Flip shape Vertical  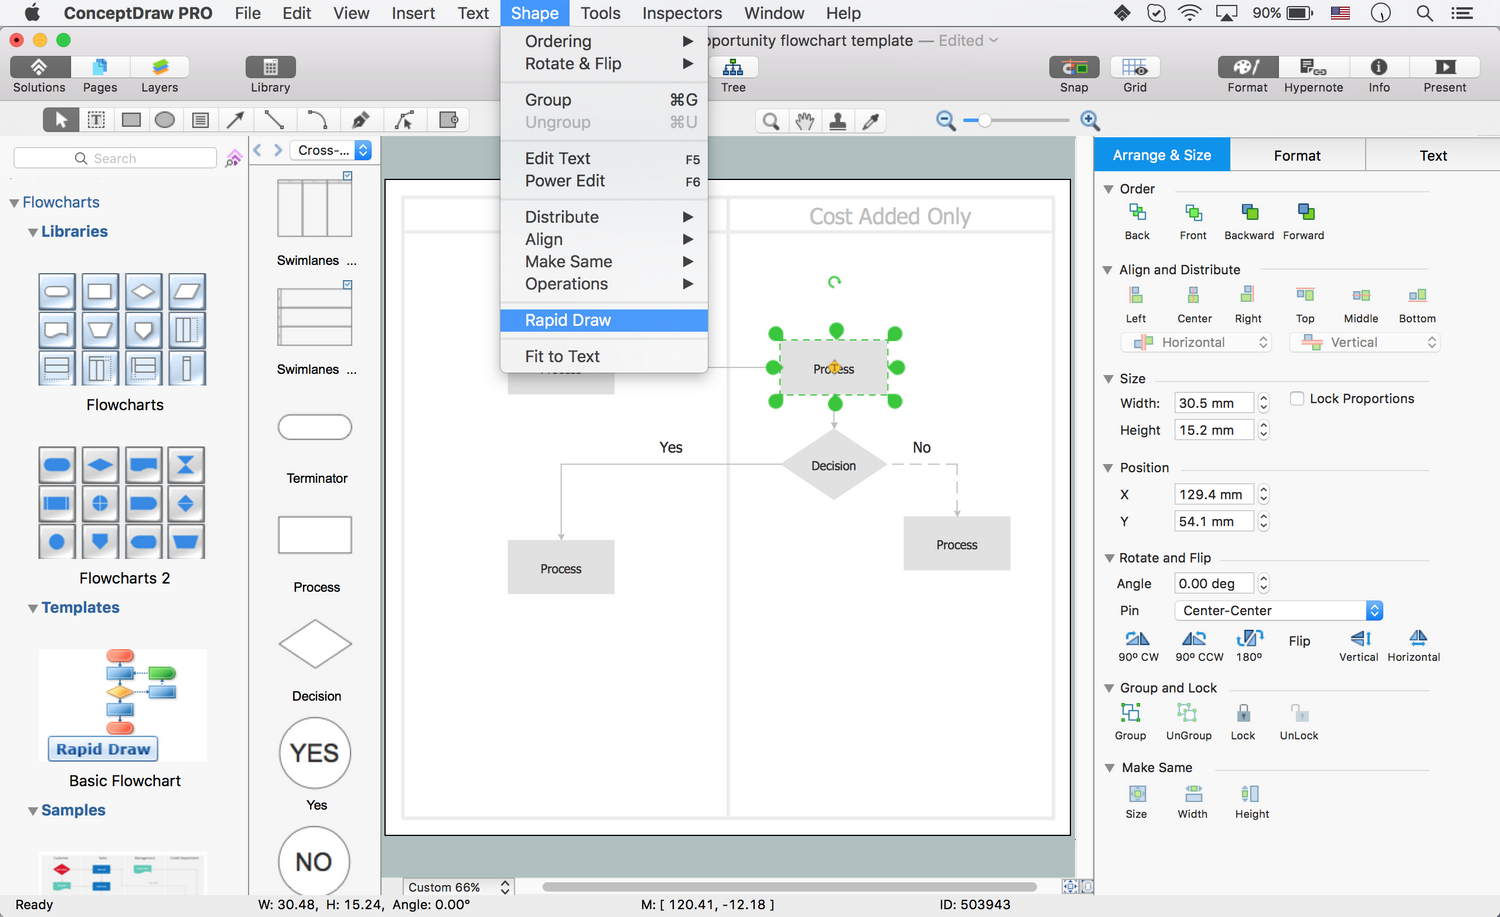pyautogui.click(x=1359, y=646)
